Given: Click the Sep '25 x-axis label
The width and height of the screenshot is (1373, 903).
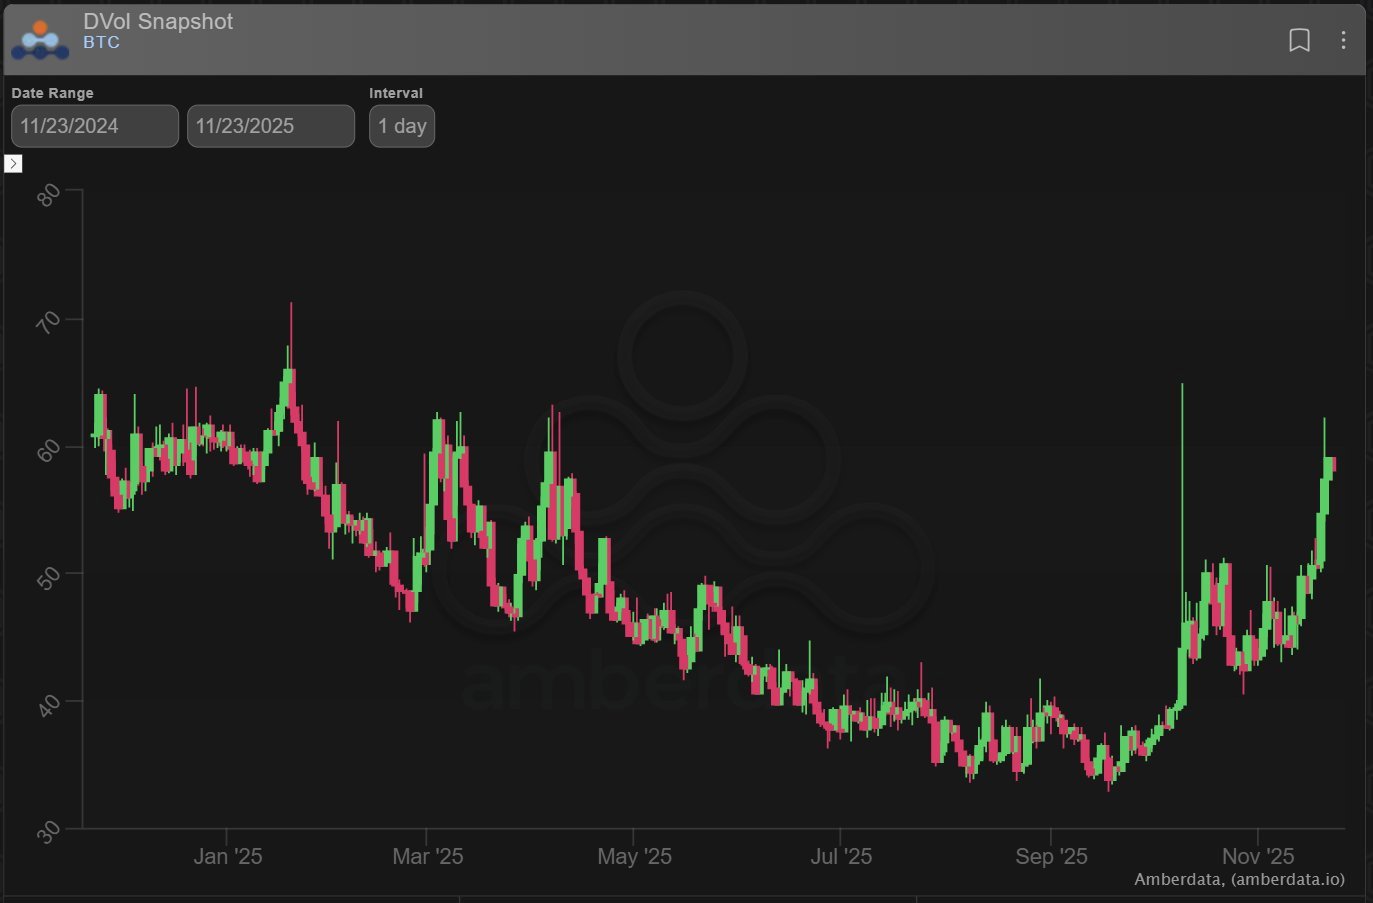Looking at the screenshot, I should [1051, 856].
